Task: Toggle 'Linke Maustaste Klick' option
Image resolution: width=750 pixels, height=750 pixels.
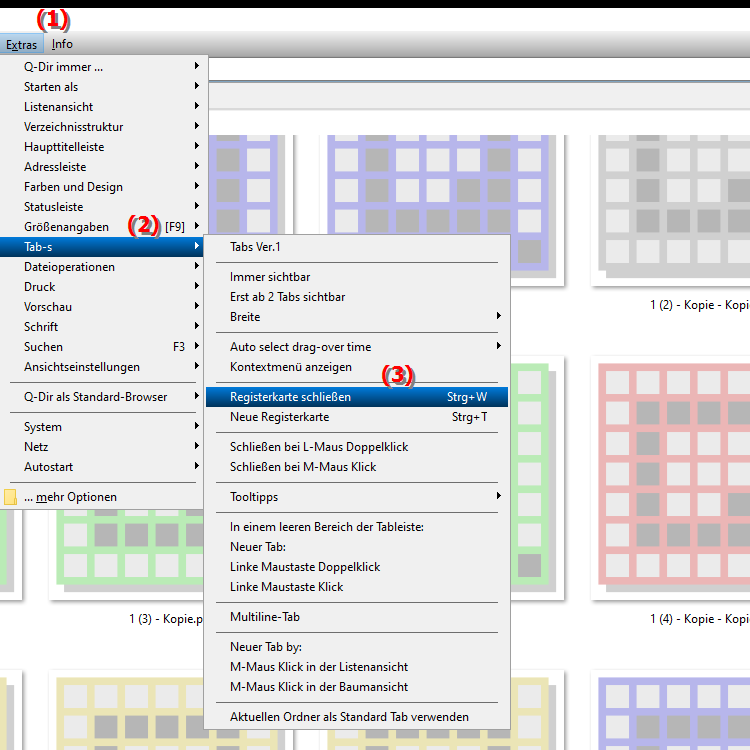Action: [357, 587]
